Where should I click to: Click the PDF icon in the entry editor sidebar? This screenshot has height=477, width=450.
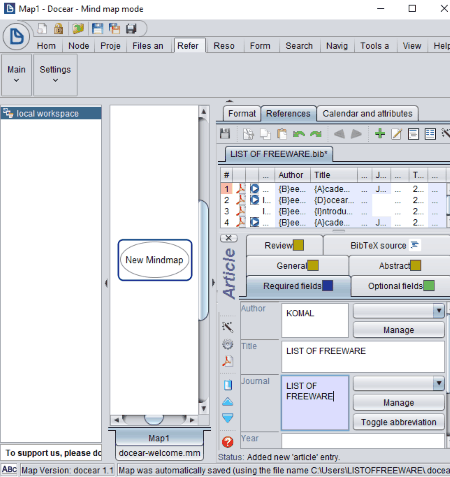[x=228, y=361]
